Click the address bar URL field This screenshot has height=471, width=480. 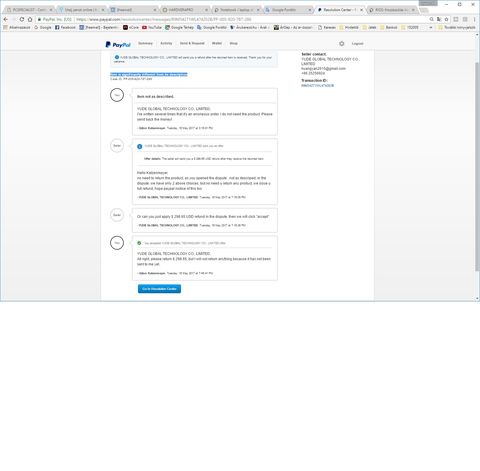[230, 19]
